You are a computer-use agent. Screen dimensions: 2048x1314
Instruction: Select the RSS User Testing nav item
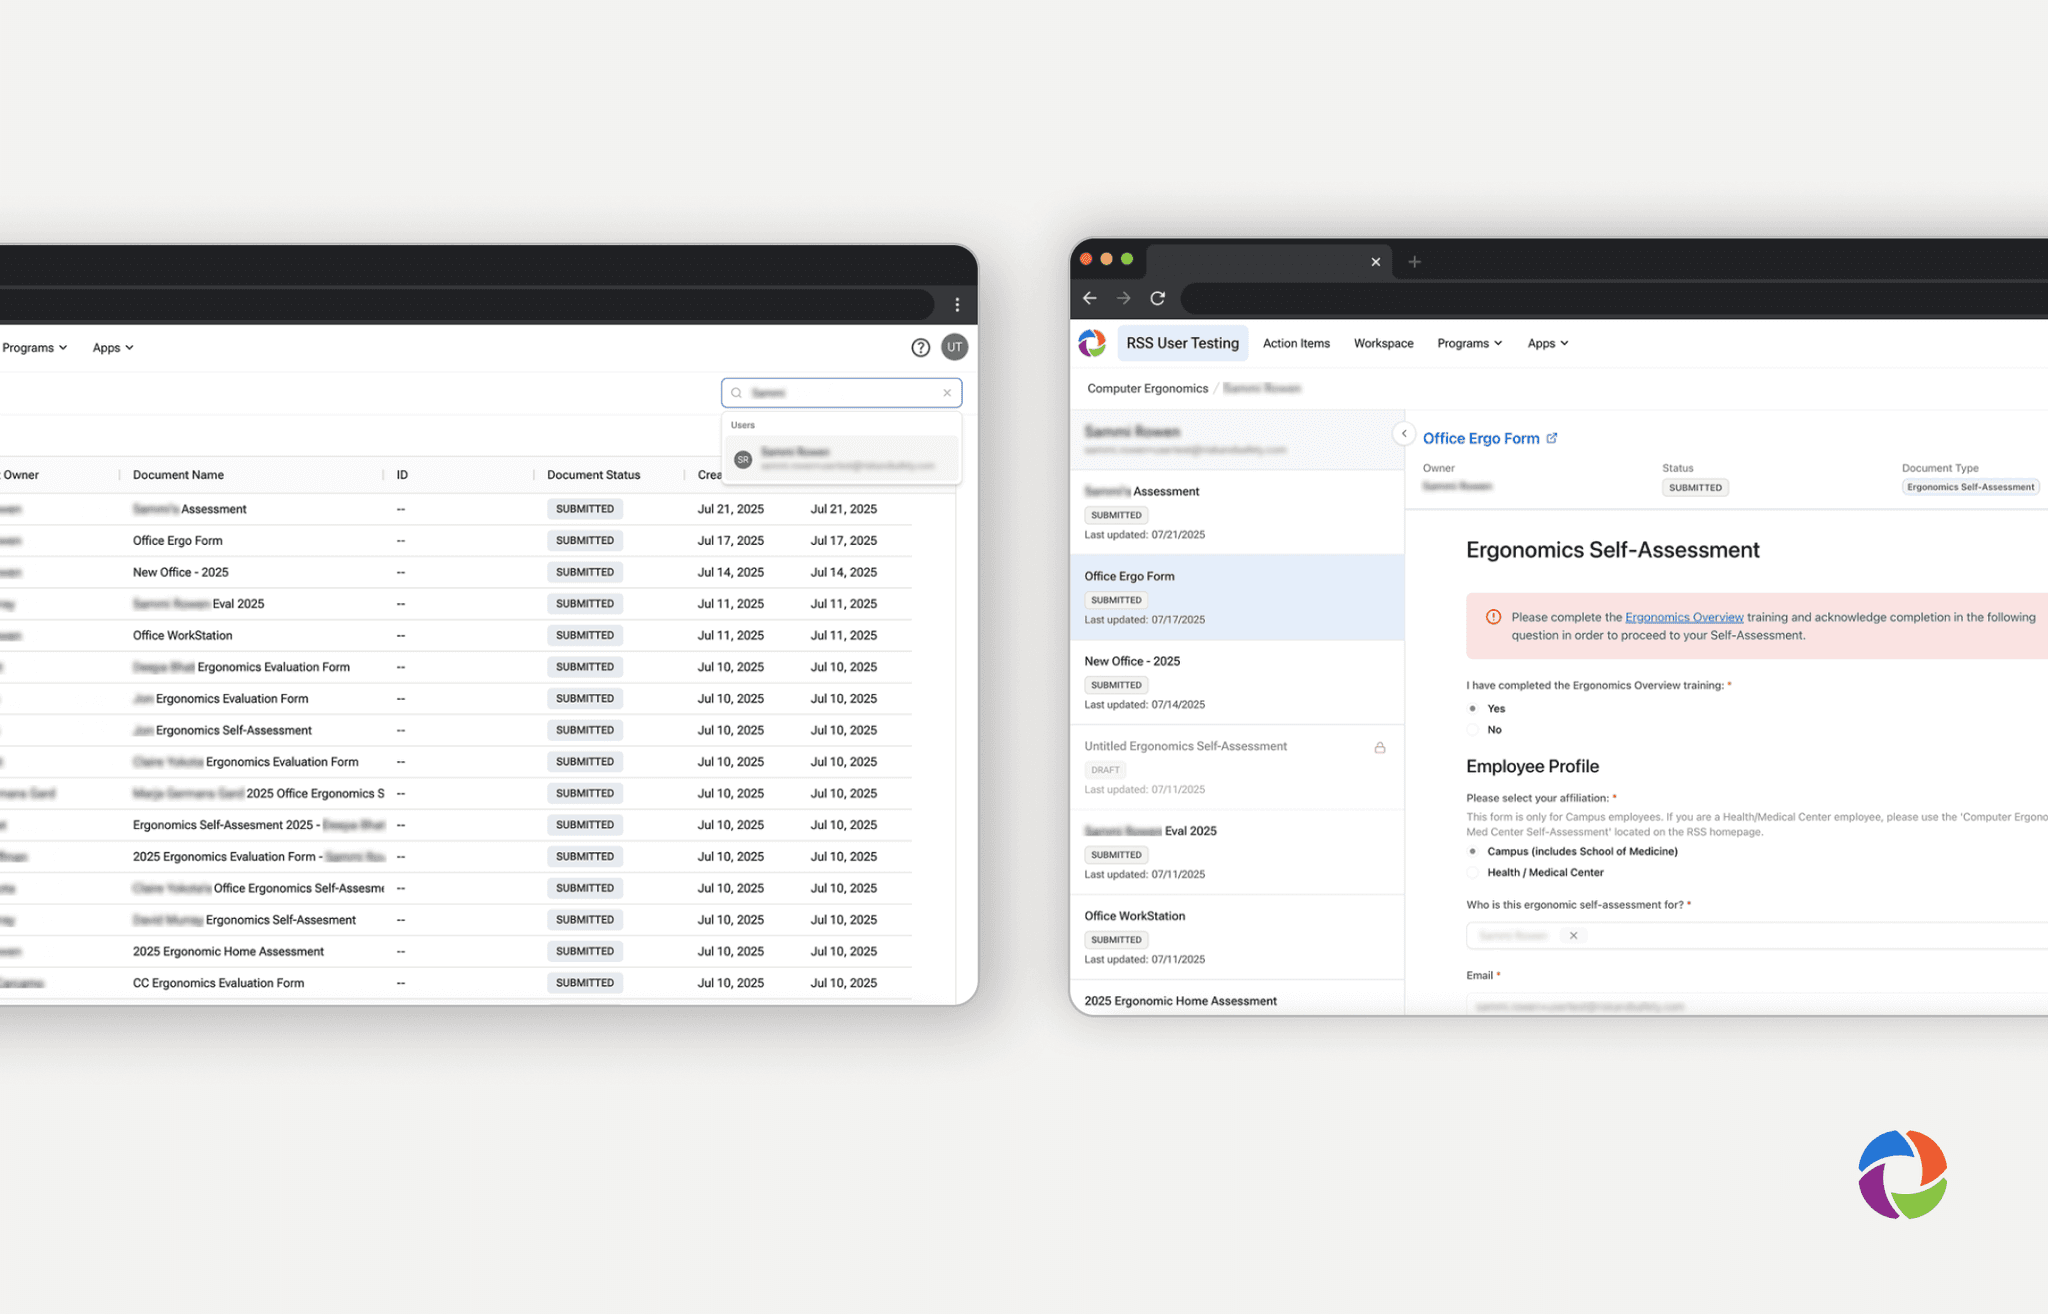click(x=1182, y=343)
